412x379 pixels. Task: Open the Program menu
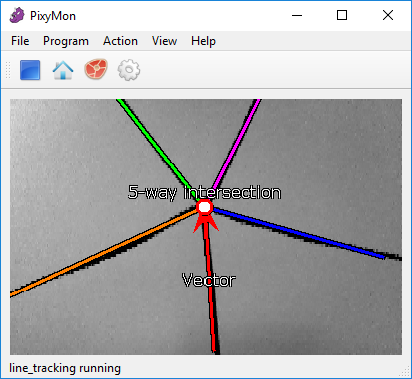[x=66, y=41]
